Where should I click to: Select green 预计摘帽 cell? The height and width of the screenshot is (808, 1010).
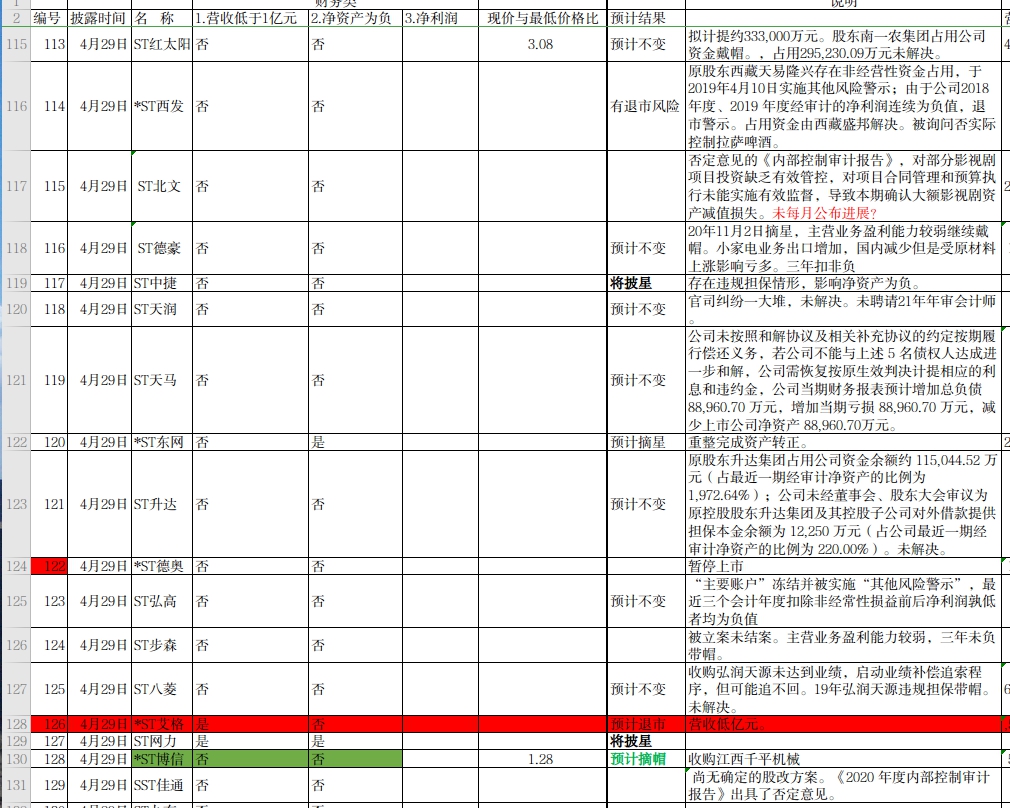[646, 759]
